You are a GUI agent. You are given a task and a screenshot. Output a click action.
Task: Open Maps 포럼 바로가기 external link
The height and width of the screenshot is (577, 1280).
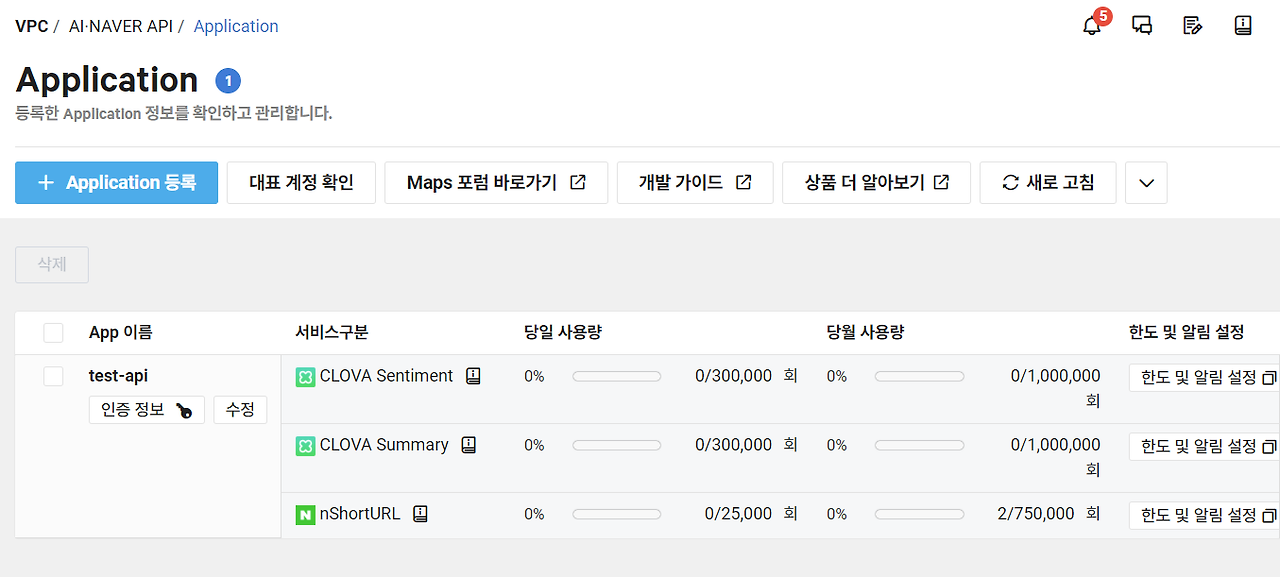[x=496, y=183]
